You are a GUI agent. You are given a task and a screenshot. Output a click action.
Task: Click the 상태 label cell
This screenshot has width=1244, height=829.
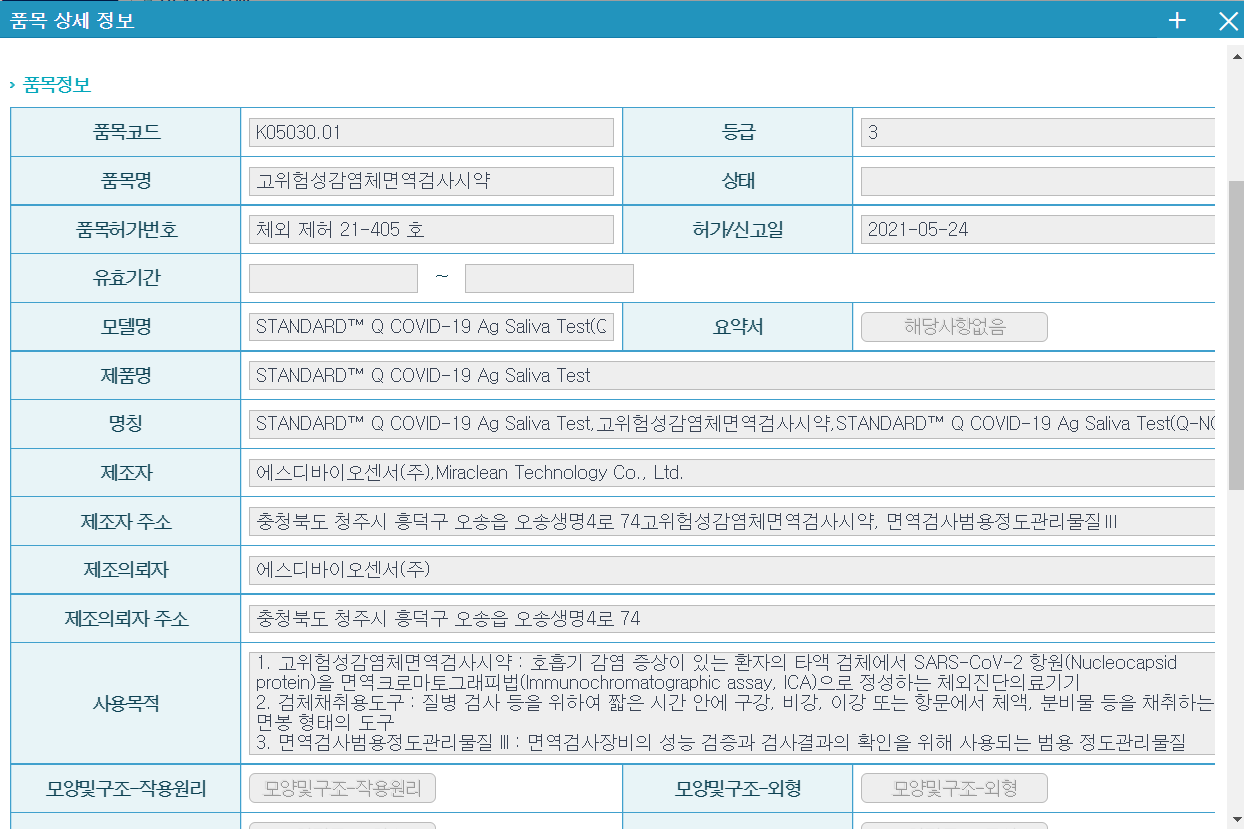pos(739,181)
